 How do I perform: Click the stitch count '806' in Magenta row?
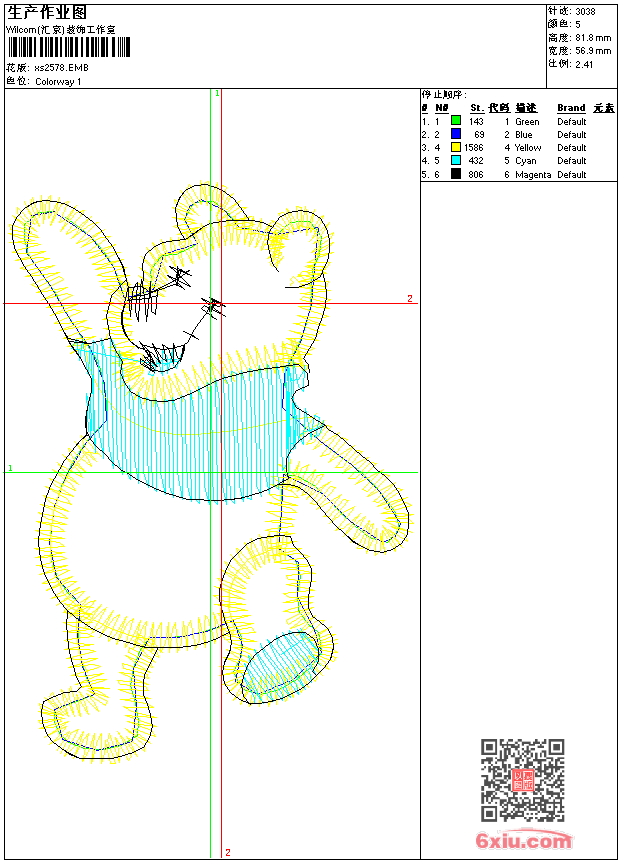point(476,175)
